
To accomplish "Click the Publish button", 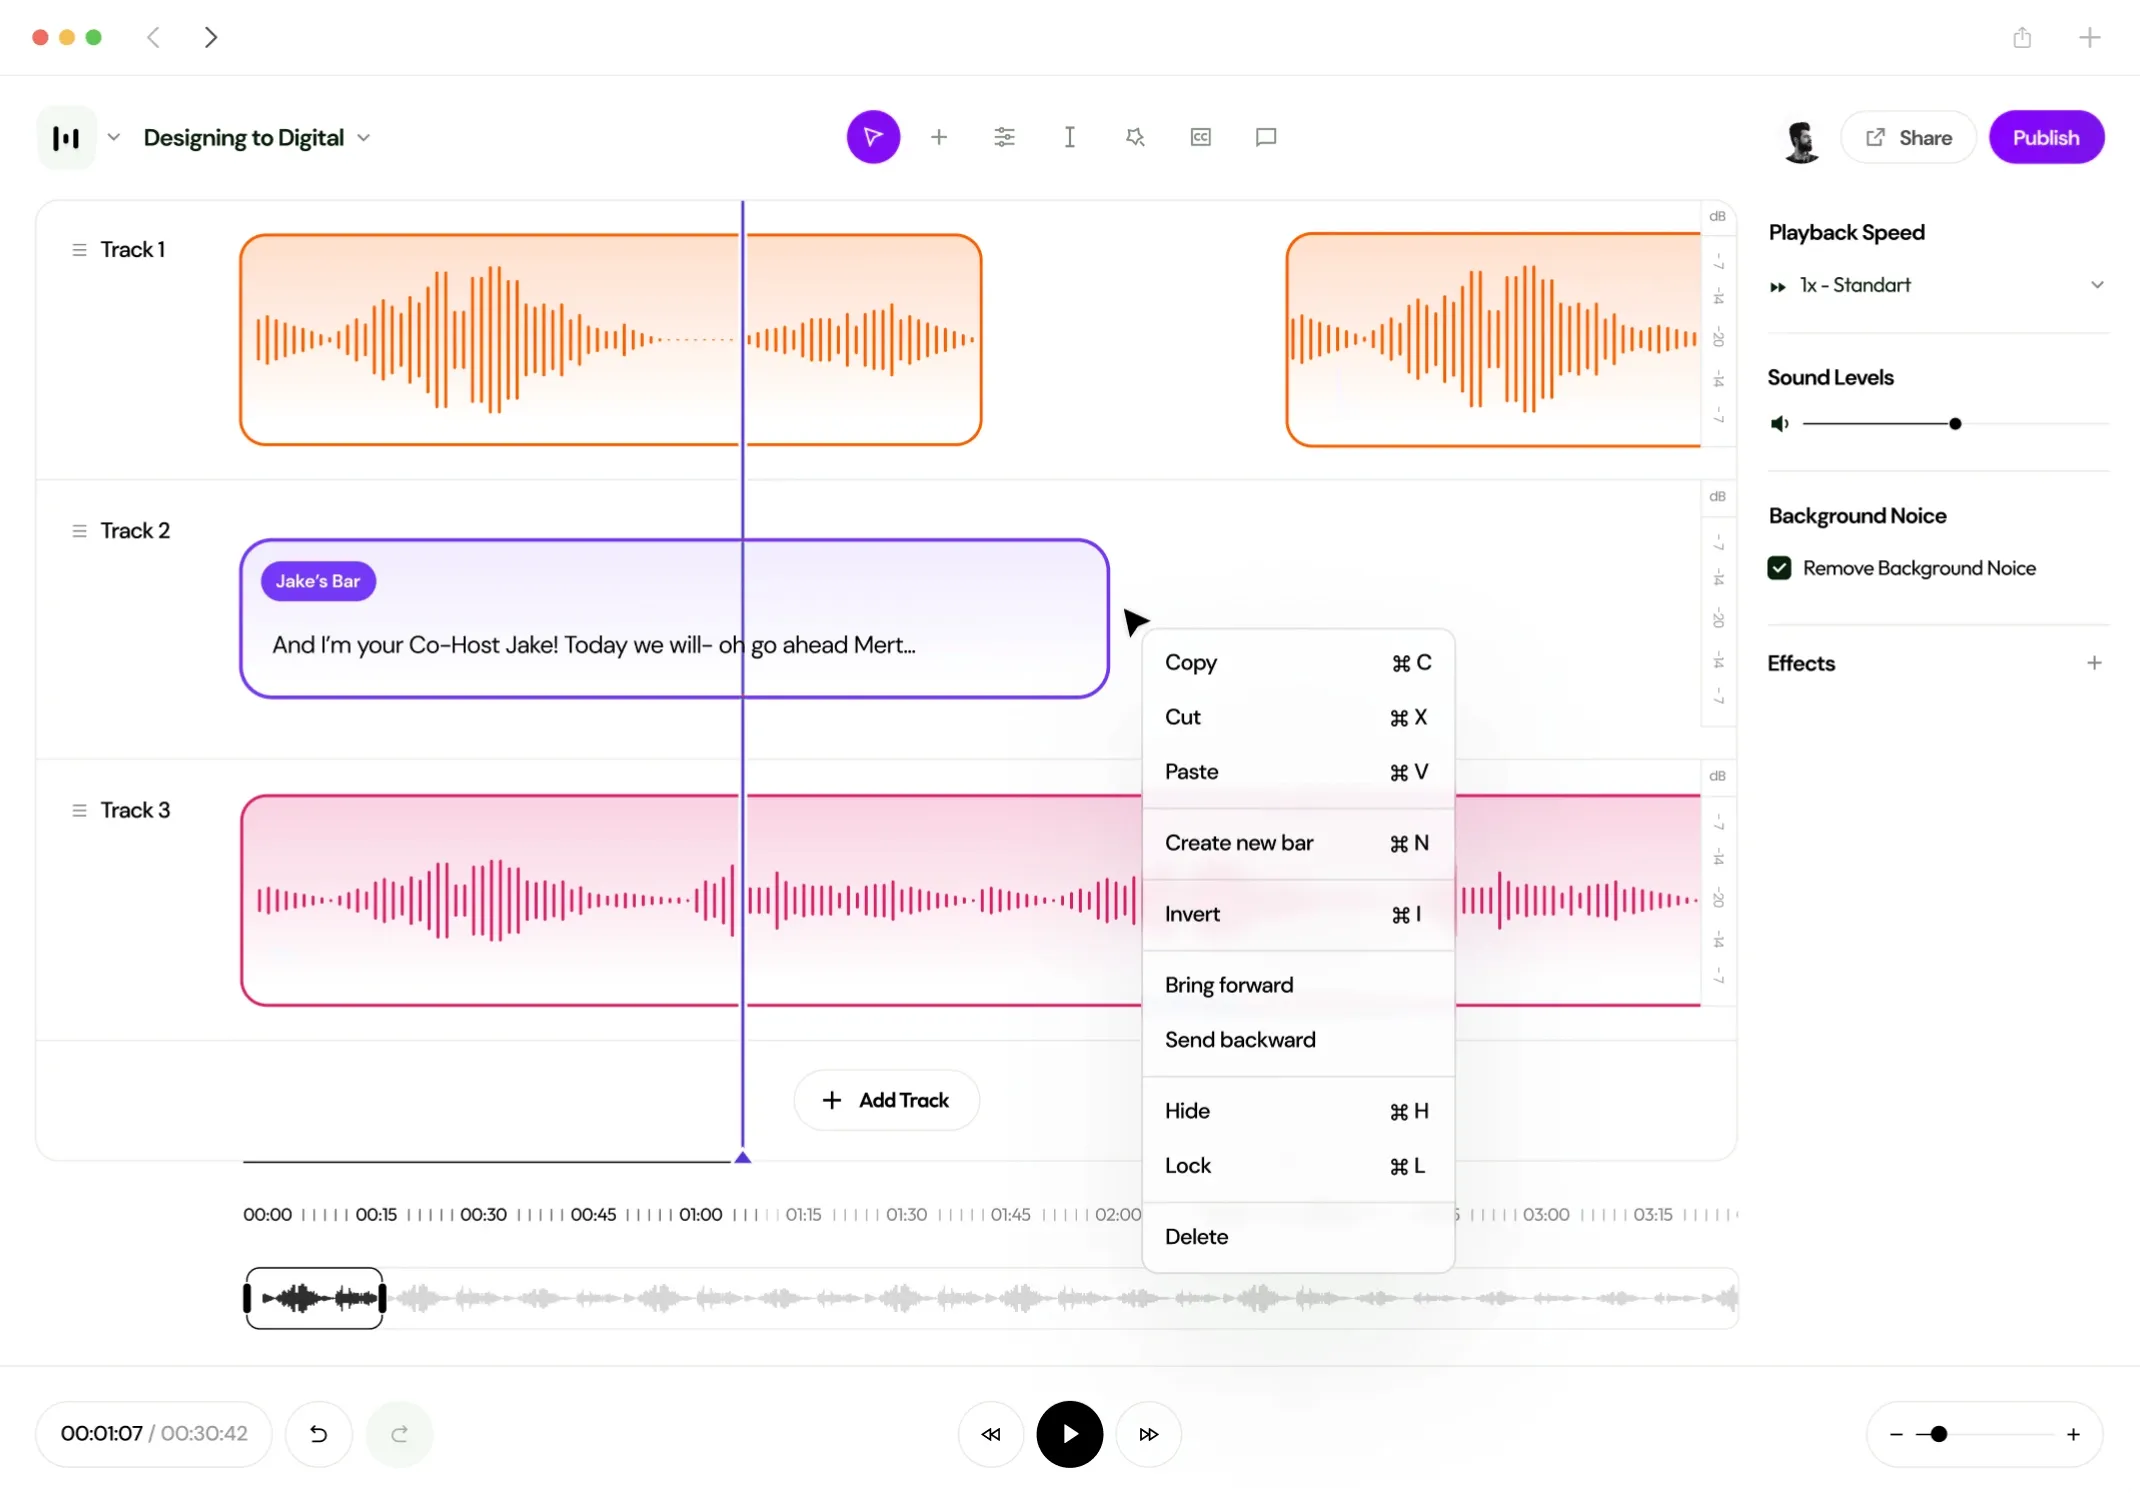I will coord(2046,137).
